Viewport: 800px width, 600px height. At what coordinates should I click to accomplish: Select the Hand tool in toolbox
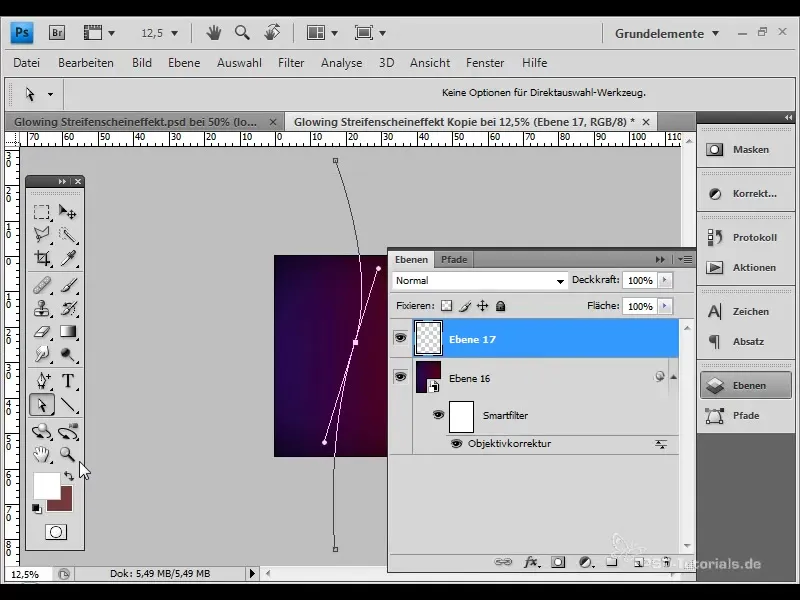tap(42, 454)
